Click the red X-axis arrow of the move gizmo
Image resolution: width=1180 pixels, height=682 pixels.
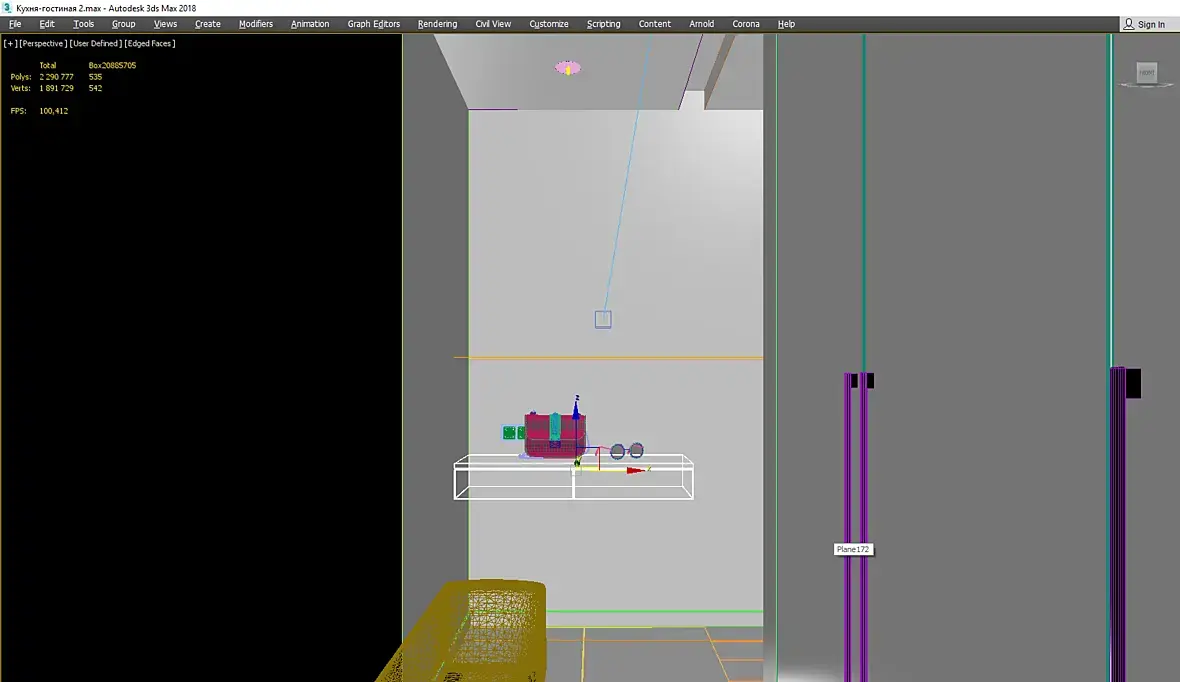point(636,470)
